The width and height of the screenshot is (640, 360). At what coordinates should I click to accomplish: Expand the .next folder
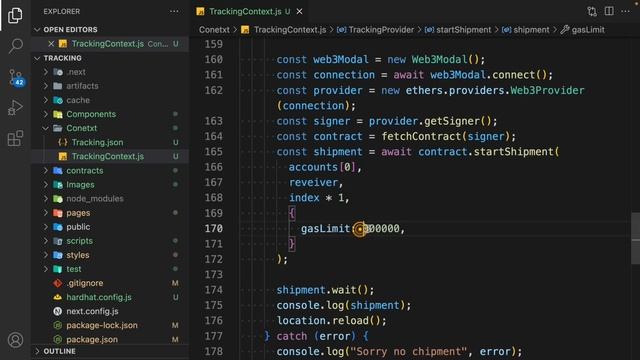click(x=46, y=72)
